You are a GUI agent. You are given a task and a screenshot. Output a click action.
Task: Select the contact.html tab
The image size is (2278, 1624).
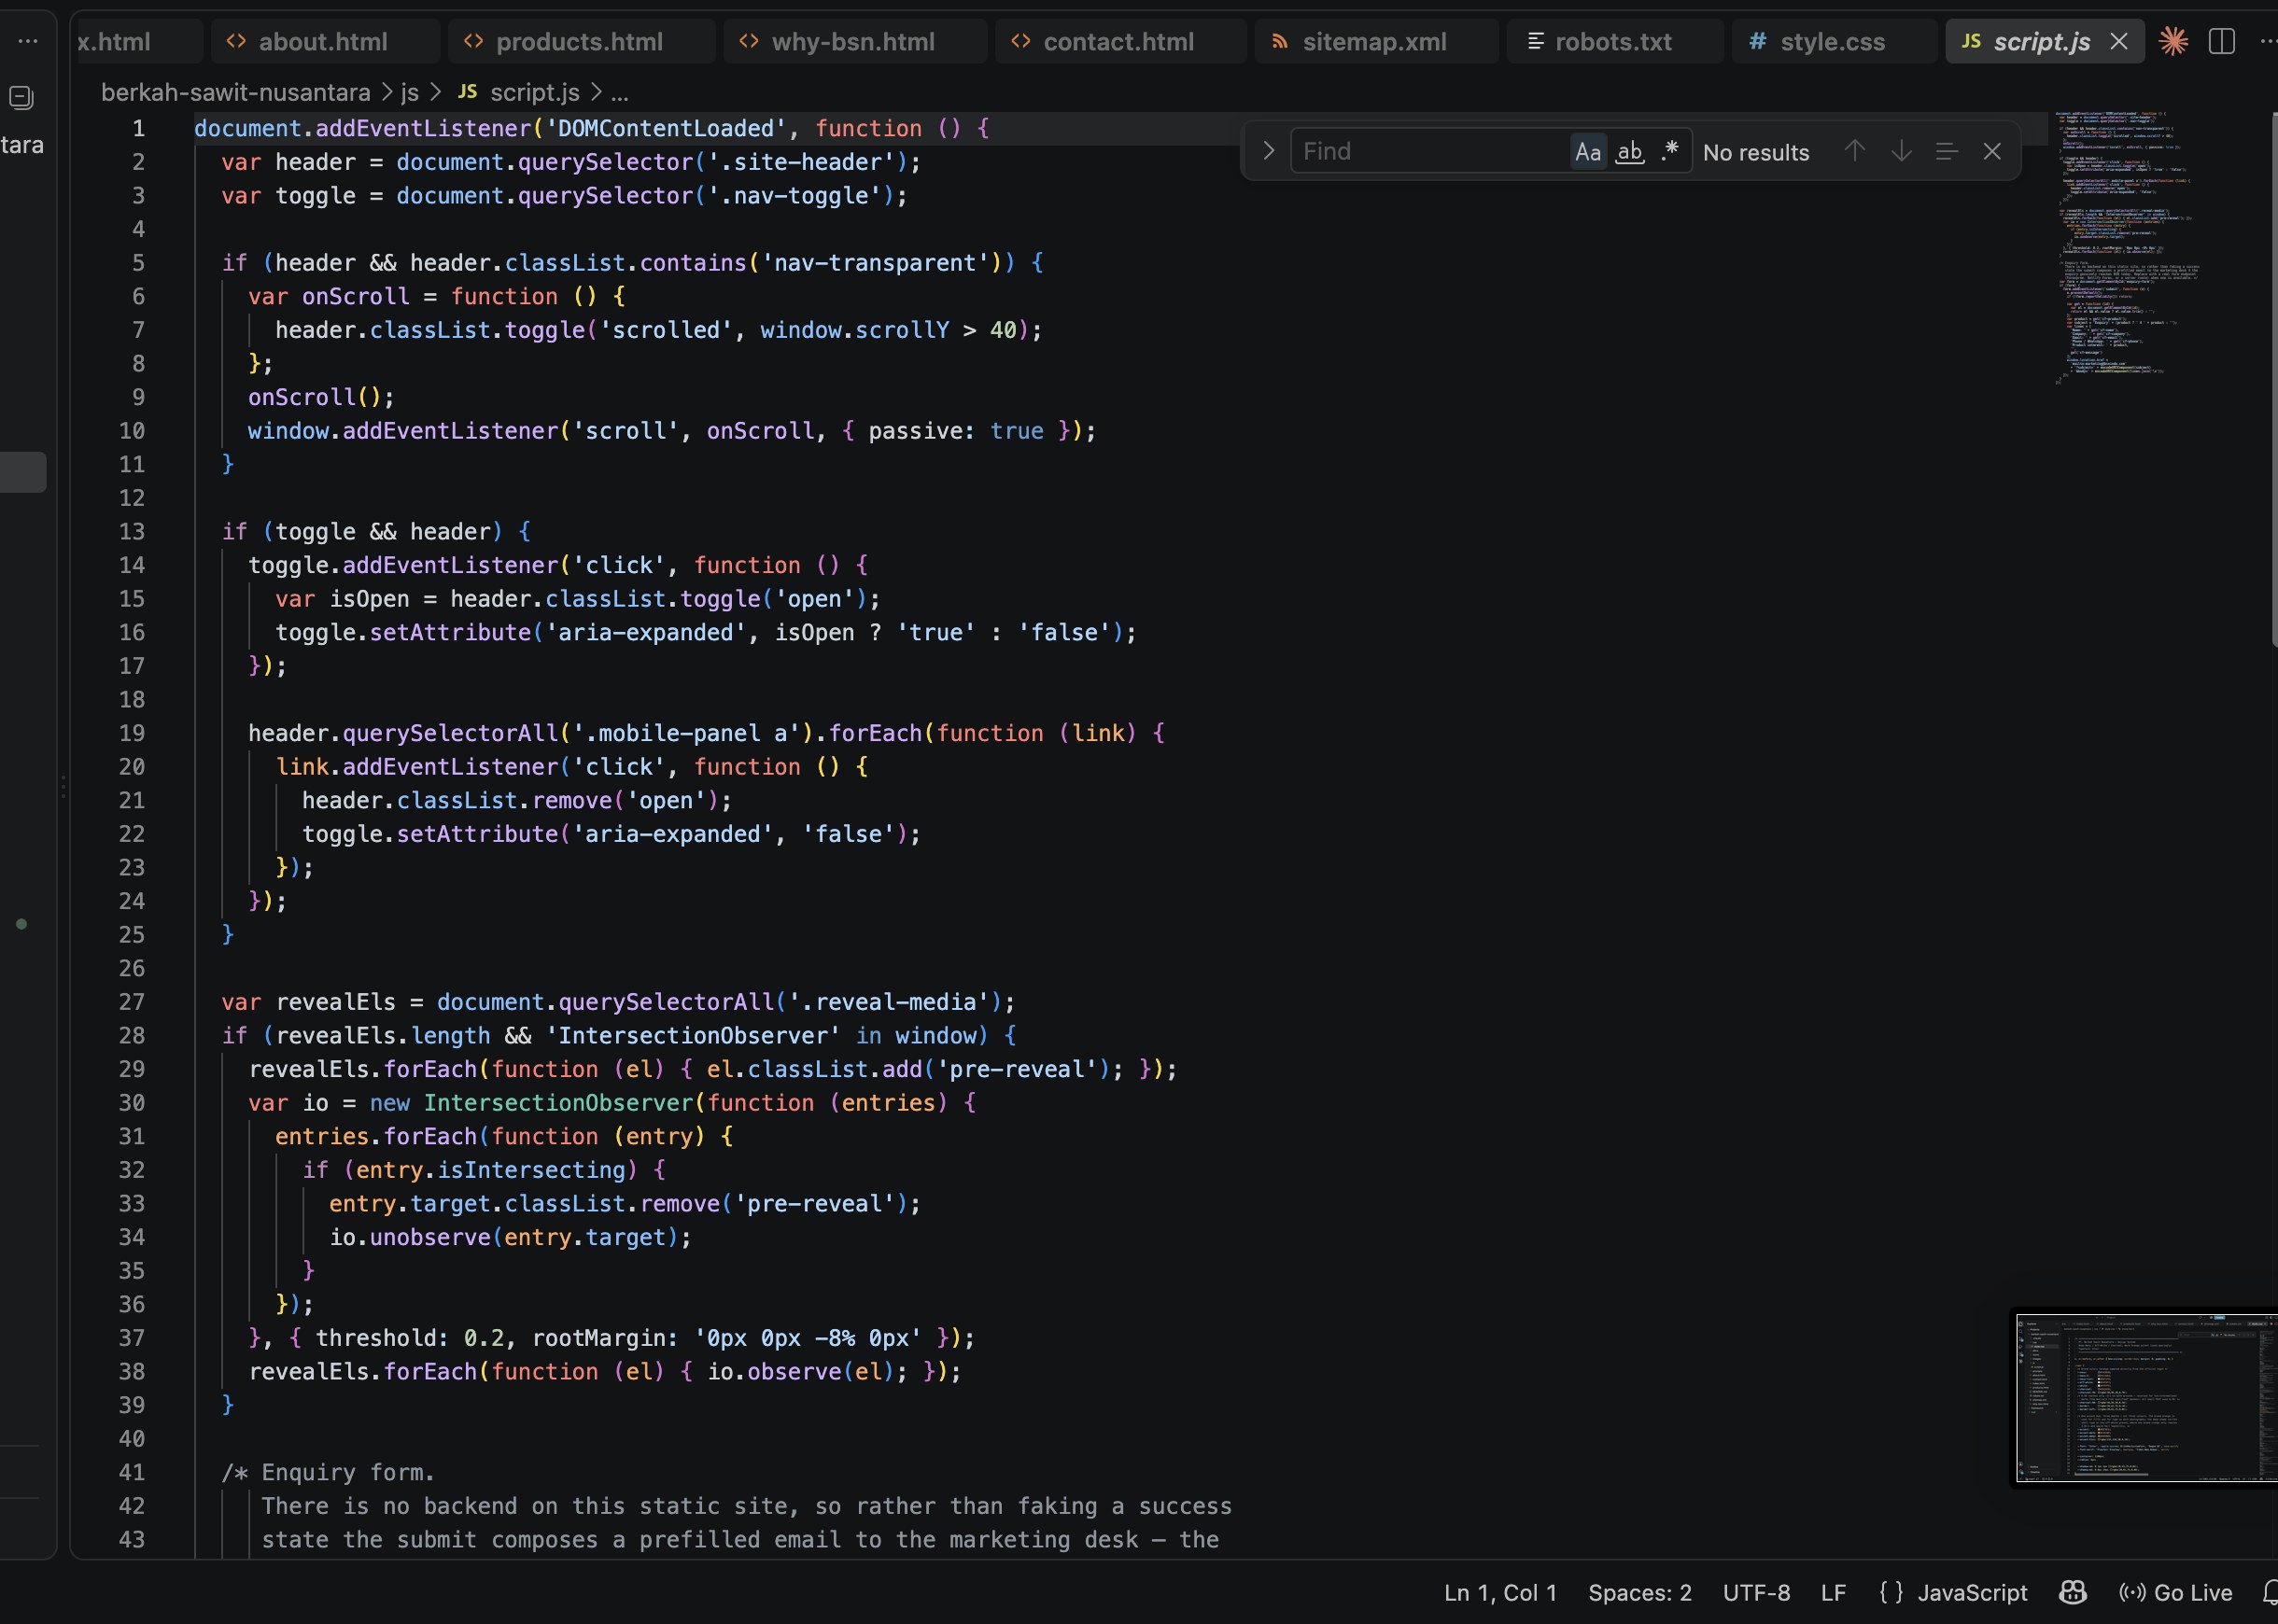pyautogui.click(x=1118, y=42)
